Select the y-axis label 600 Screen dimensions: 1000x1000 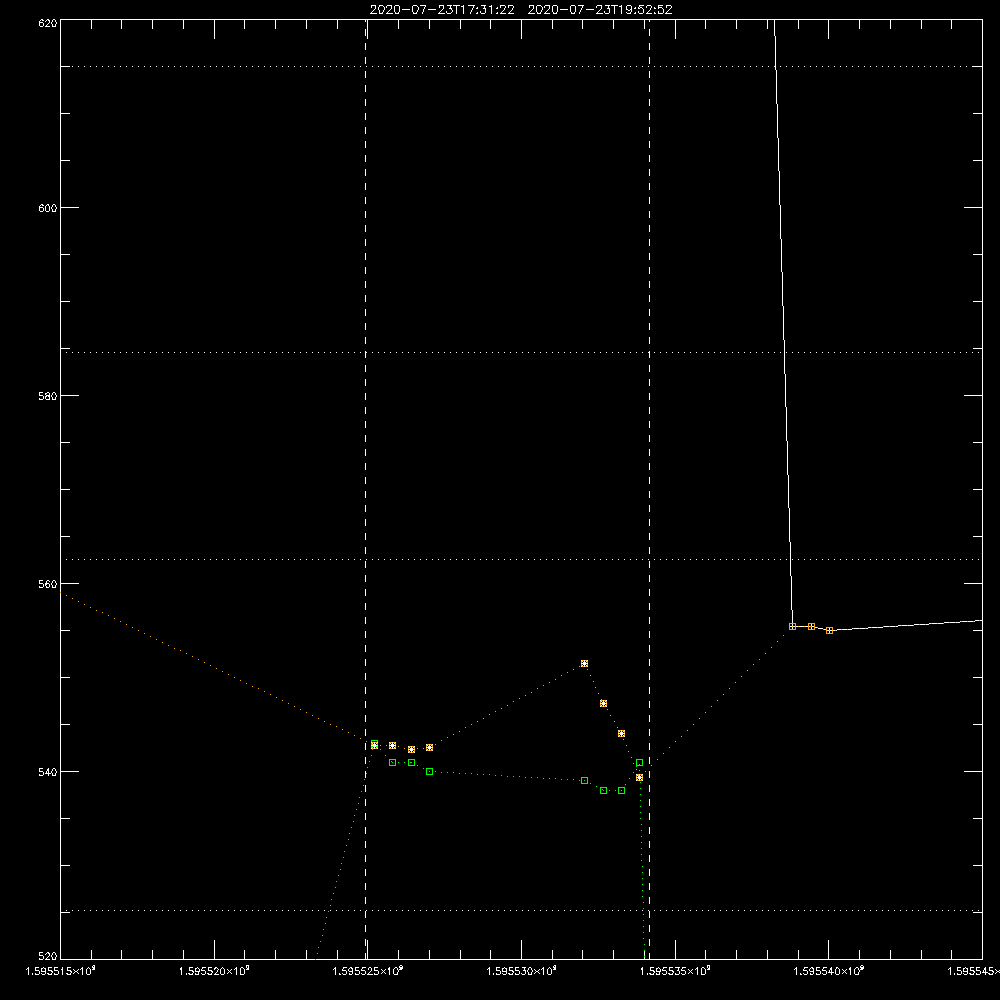click(48, 208)
